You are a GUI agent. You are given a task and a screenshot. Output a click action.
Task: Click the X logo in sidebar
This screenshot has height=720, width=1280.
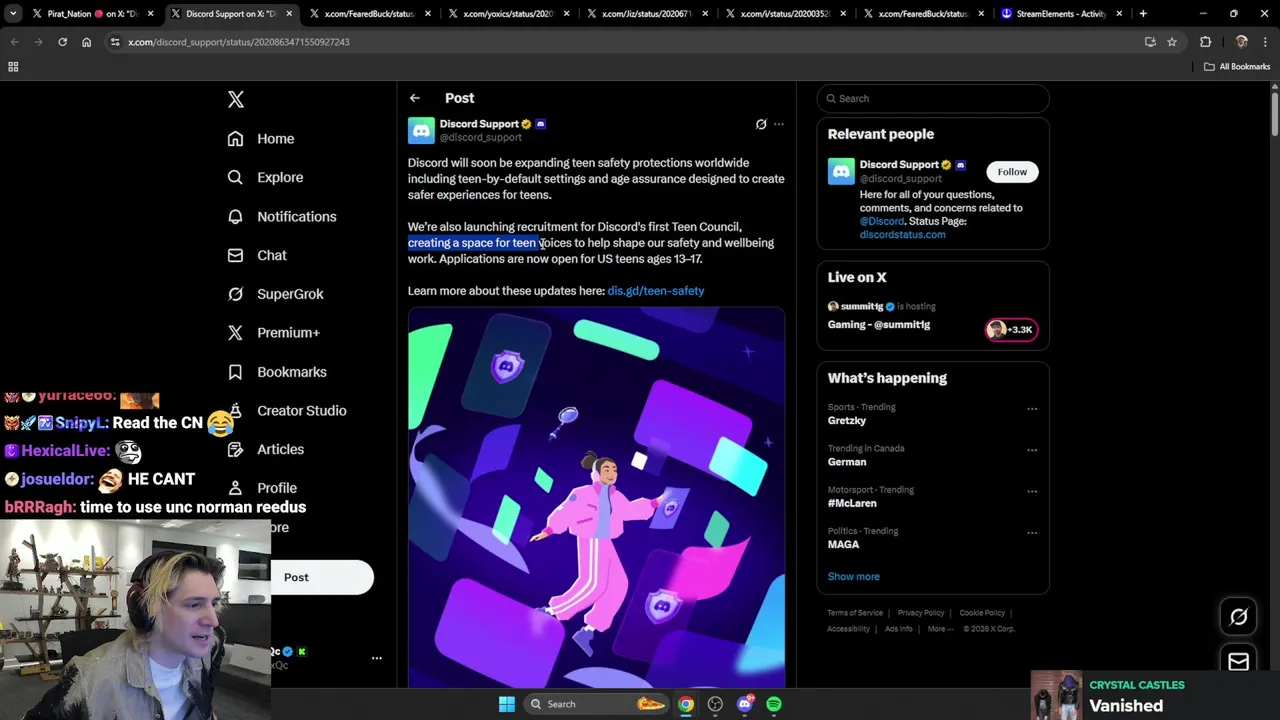(236, 99)
